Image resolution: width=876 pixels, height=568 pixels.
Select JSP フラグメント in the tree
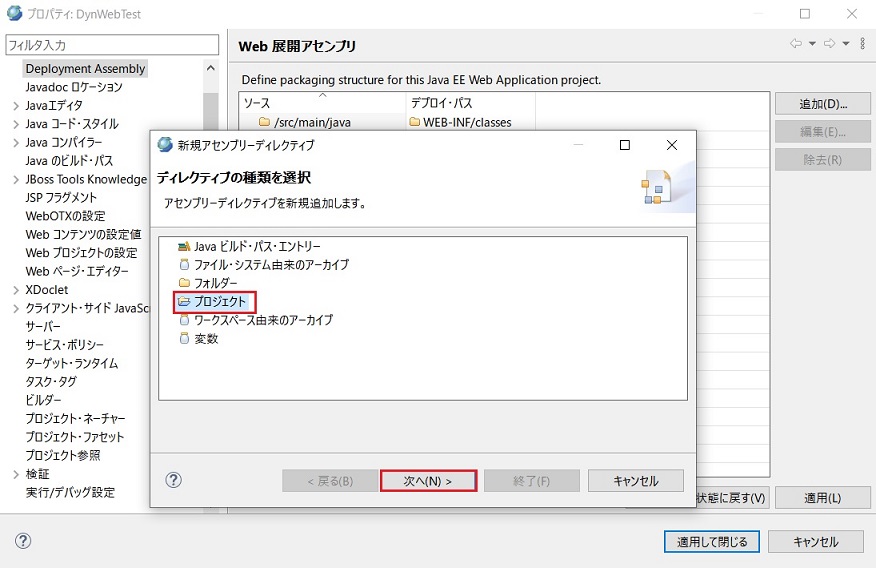(61, 198)
